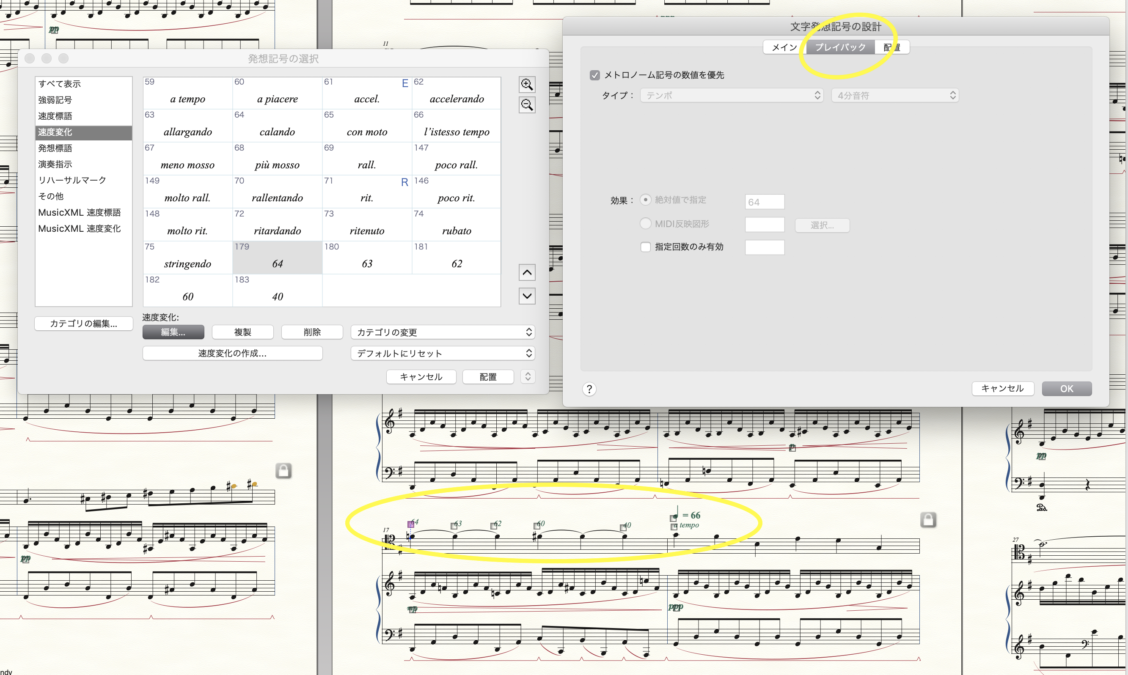Viewport: 1128px width, 675px height.
Task: Open the 4分音符 note value dropdown
Action: tap(895, 95)
